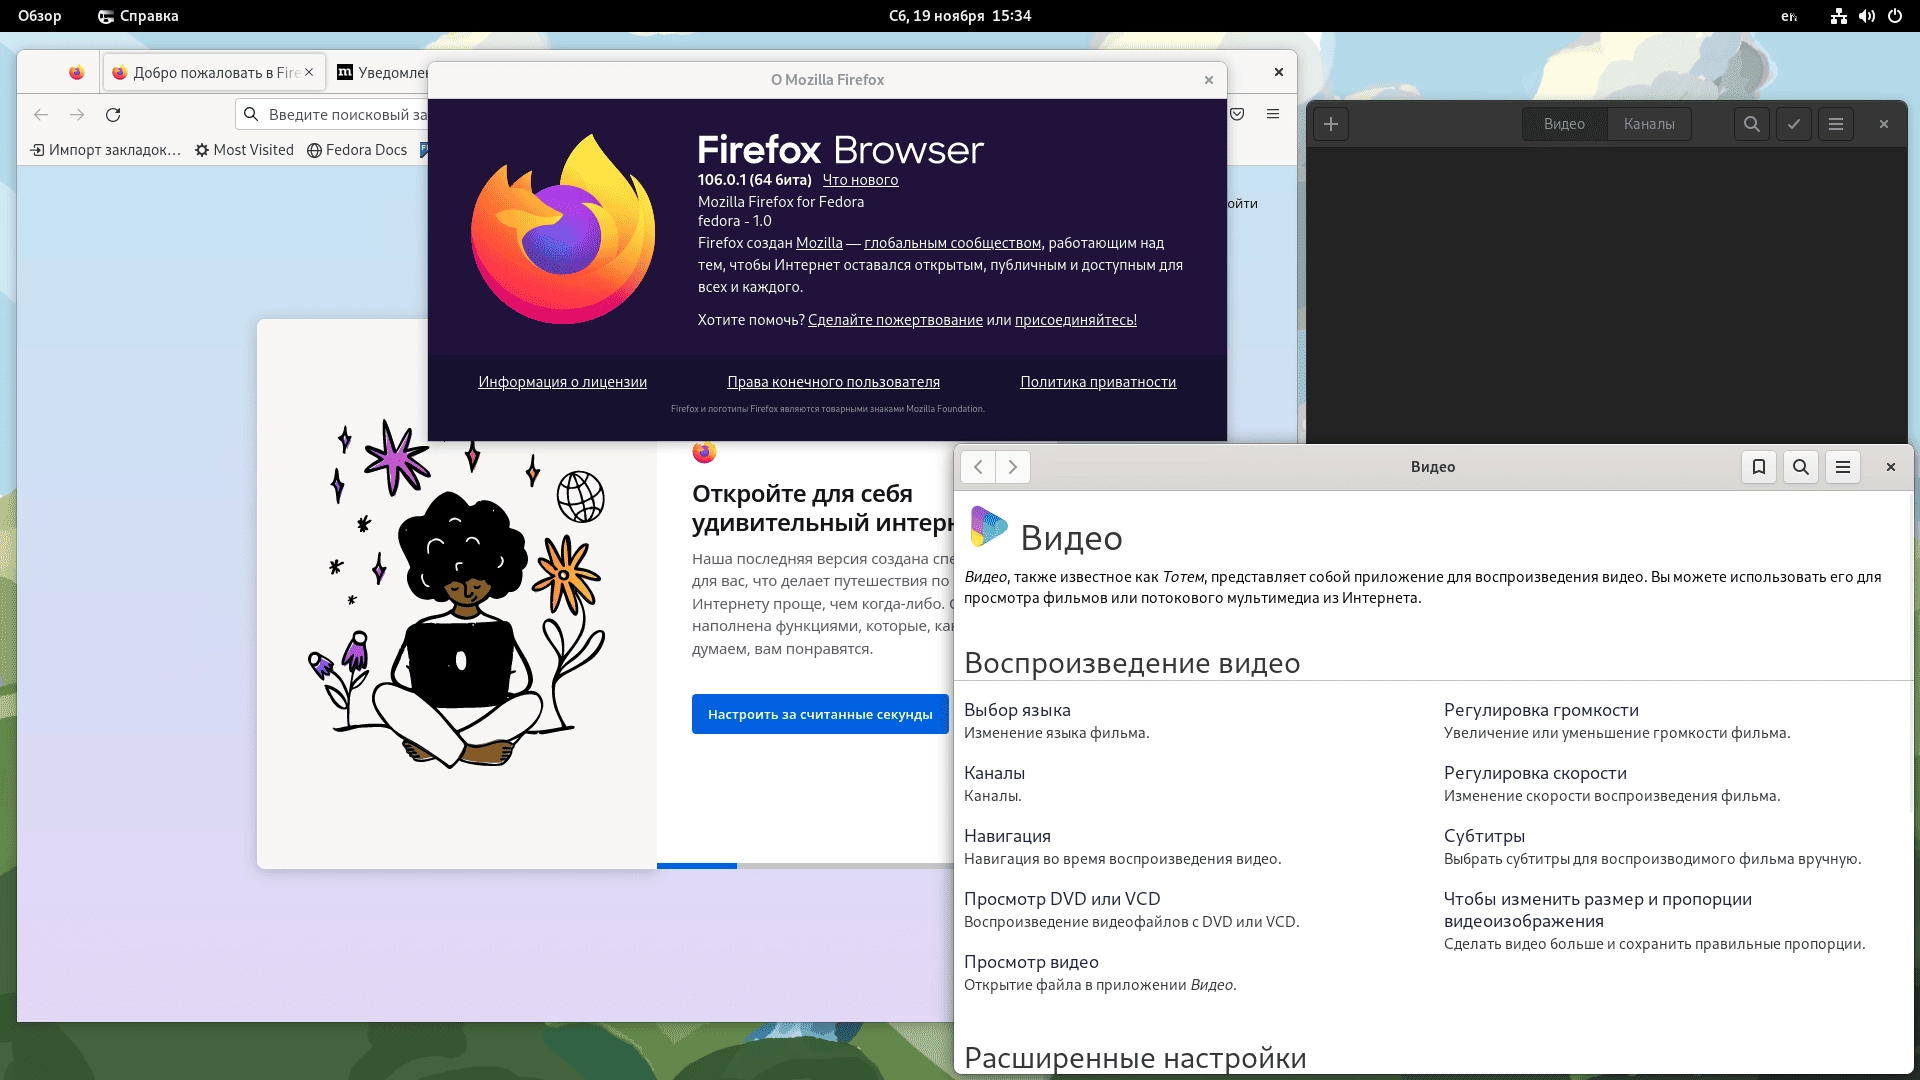
Task: Switch keyboard layout indicator 'en'
Action: (x=1789, y=16)
